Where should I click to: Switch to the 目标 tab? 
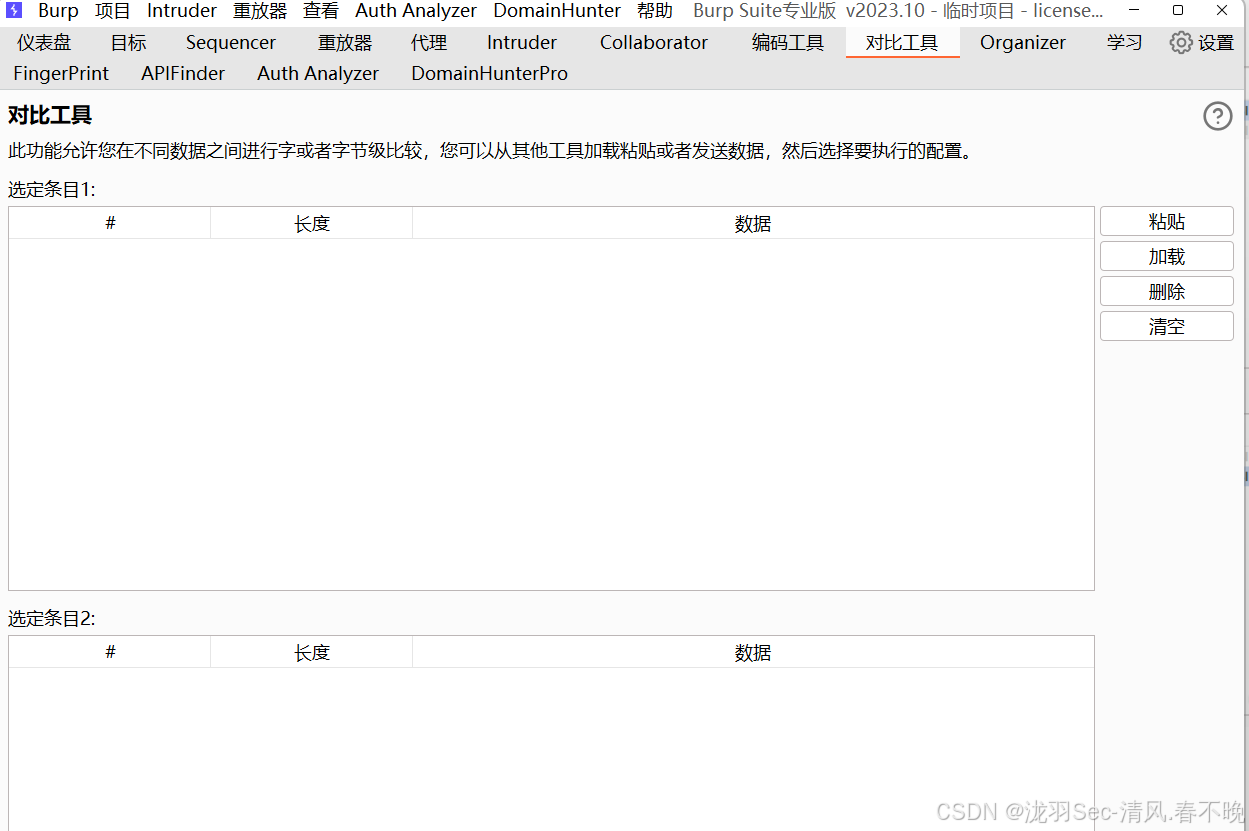(128, 43)
